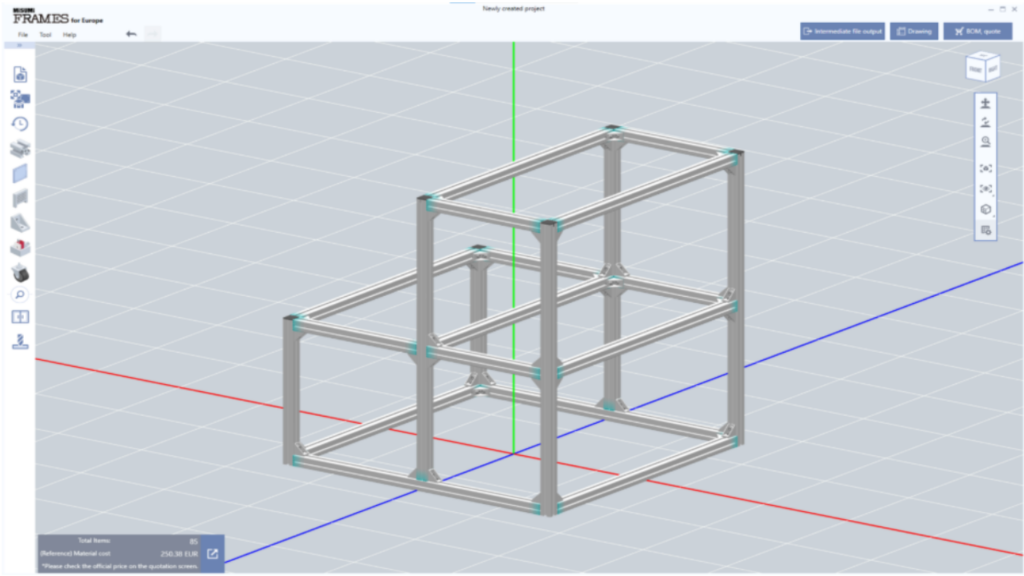
Task: Collapse the left sidebar toolbar
Action: pos(19,46)
